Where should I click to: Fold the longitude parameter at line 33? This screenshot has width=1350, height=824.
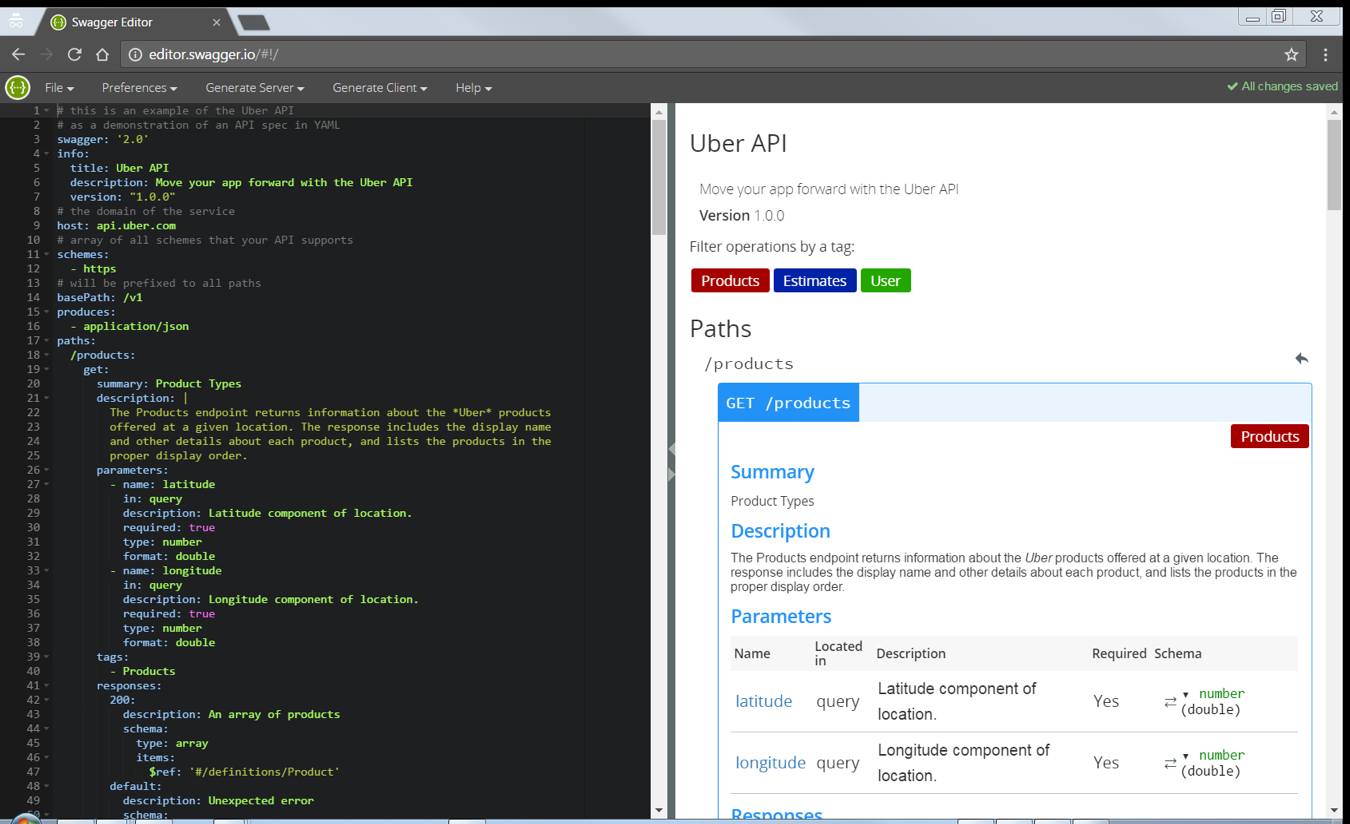click(46, 571)
